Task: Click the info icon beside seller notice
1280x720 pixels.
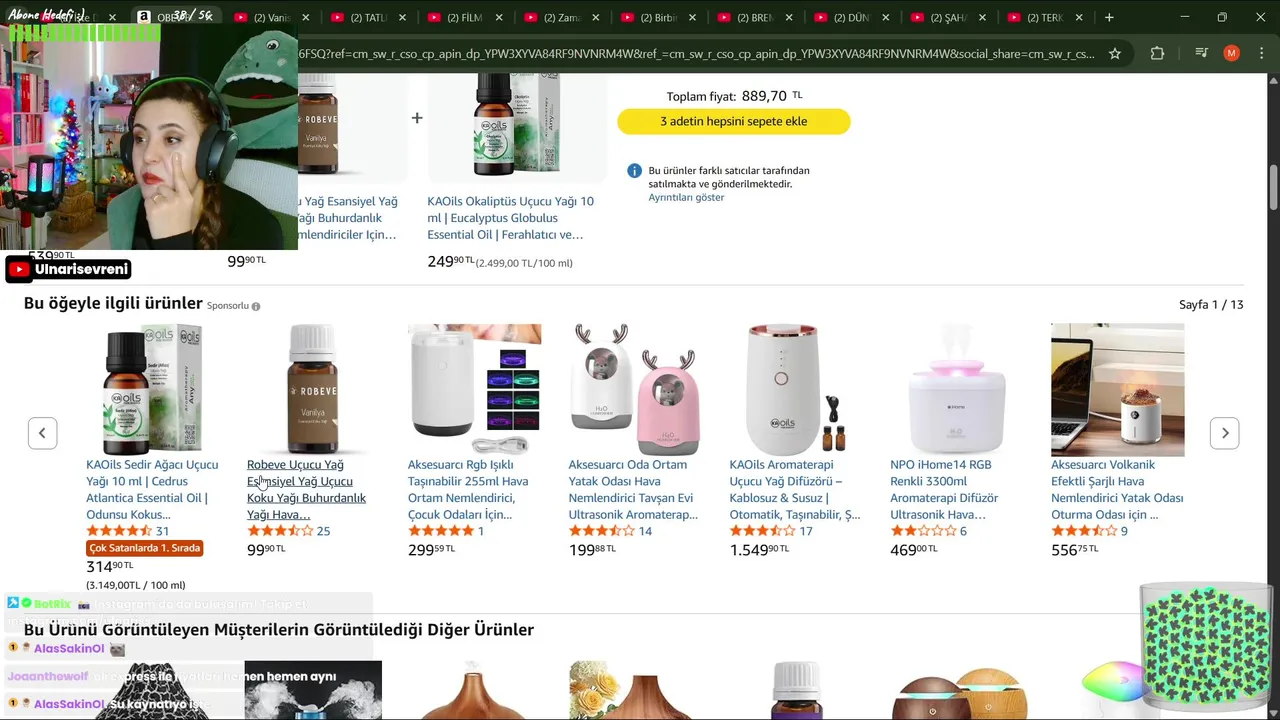Action: click(634, 171)
